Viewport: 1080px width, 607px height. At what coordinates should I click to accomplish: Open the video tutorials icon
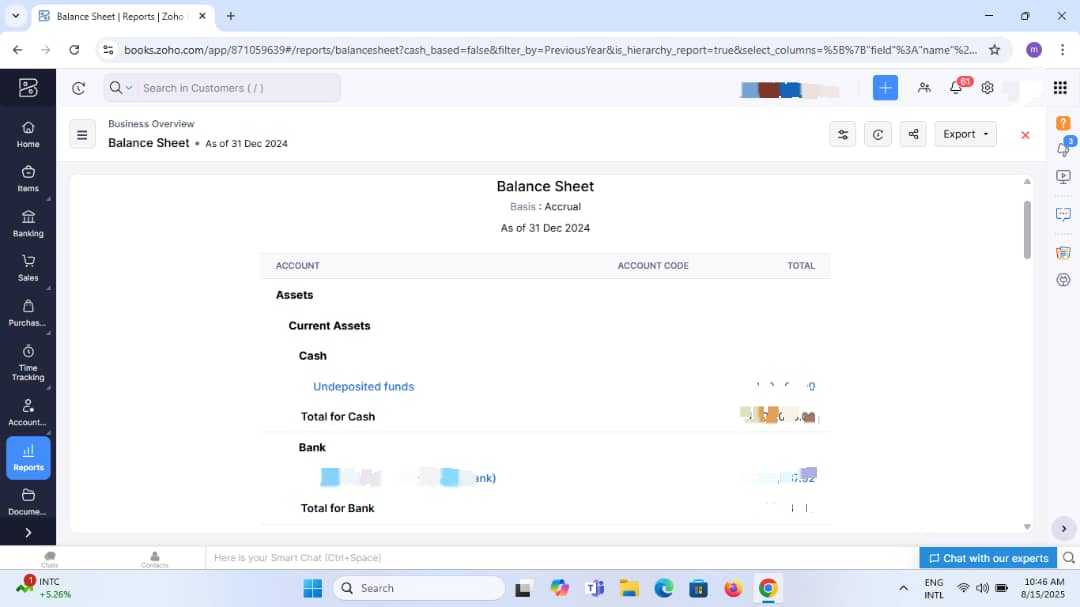coord(1063,177)
